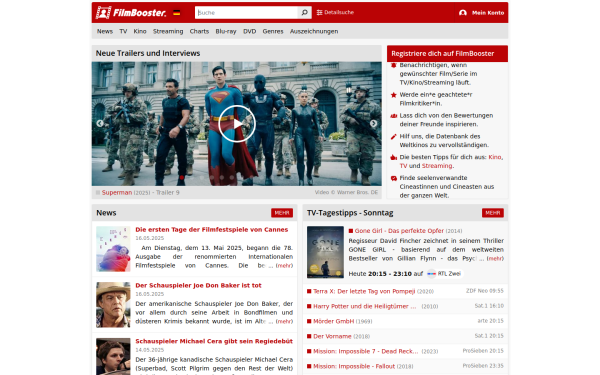Open the Streaming menu
600x375 pixels.
coord(168,31)
